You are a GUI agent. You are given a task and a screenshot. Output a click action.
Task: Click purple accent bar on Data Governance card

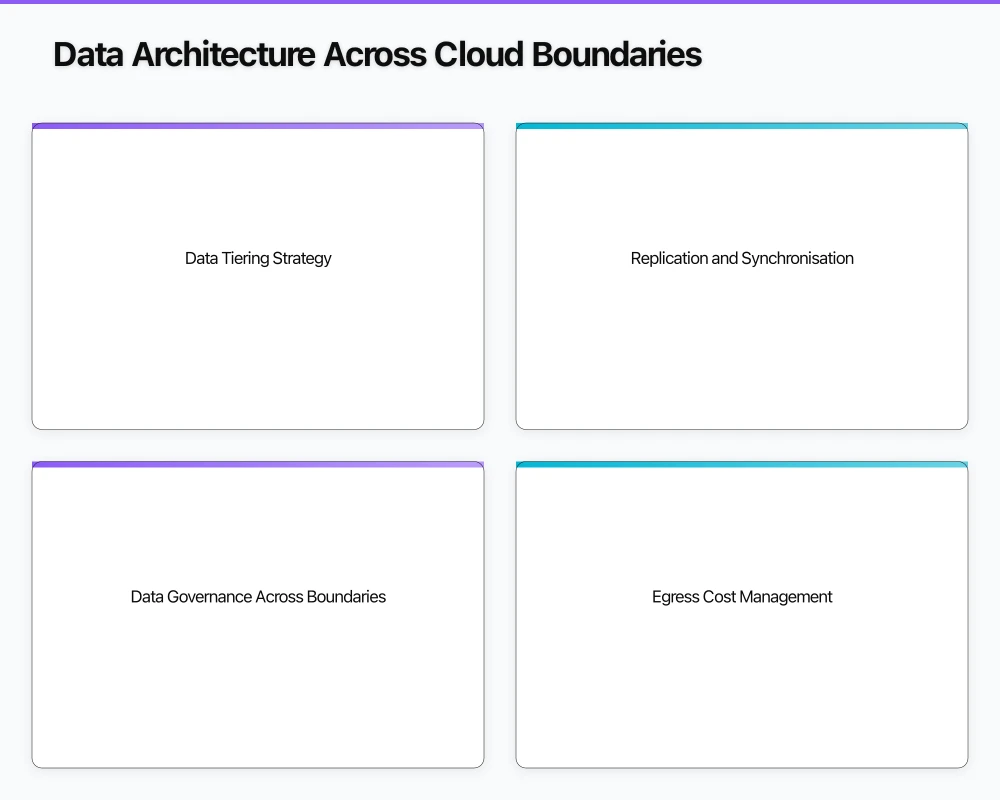click(x=258, y=465)
